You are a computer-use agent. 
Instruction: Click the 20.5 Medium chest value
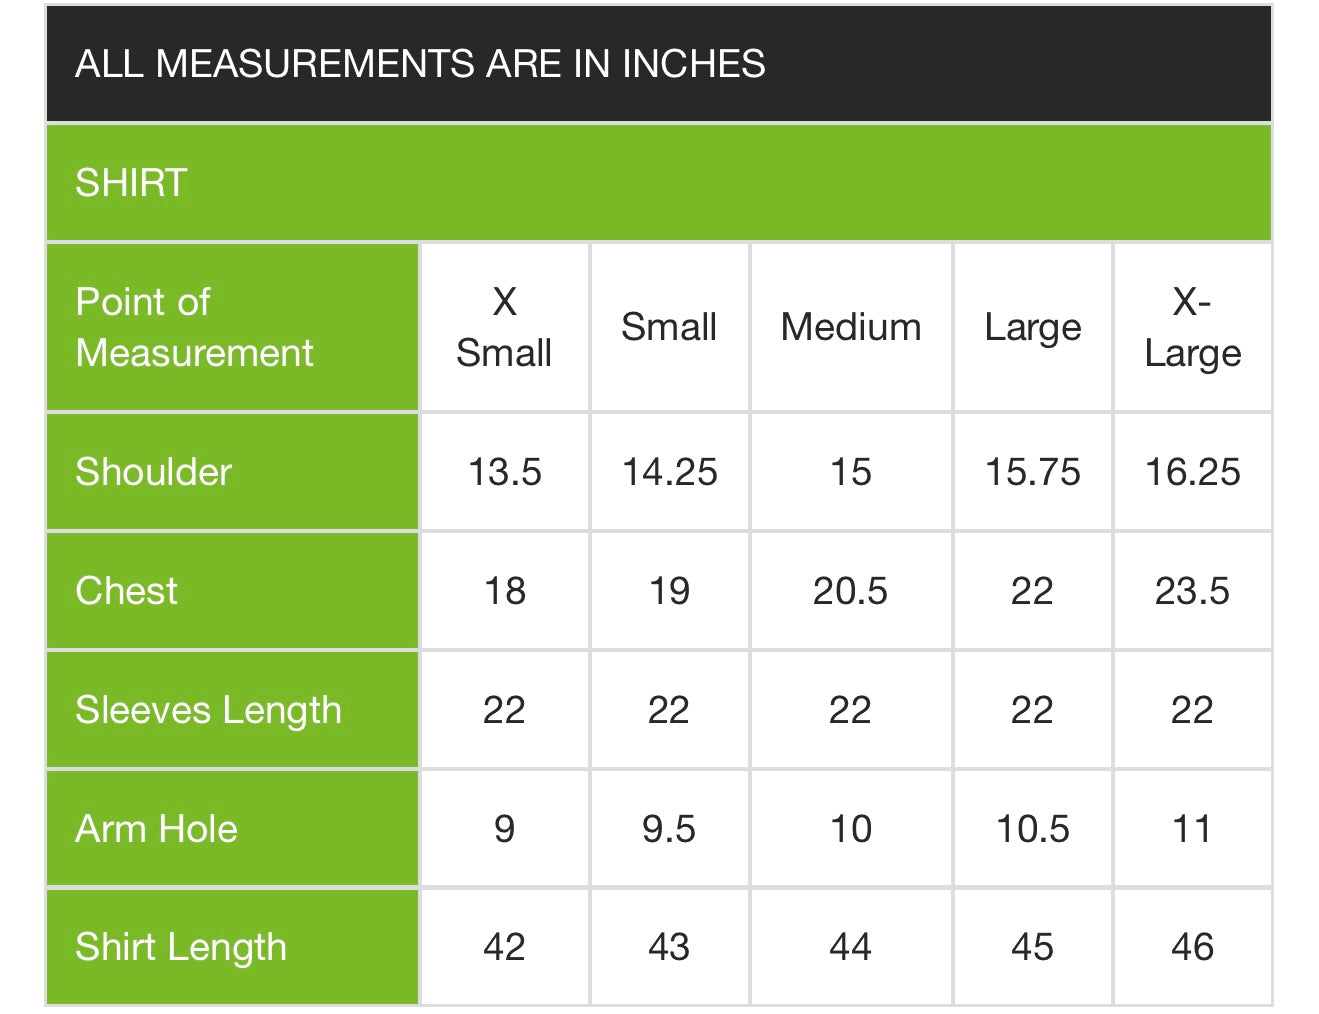pyautogui.click(x=851, y=591)
